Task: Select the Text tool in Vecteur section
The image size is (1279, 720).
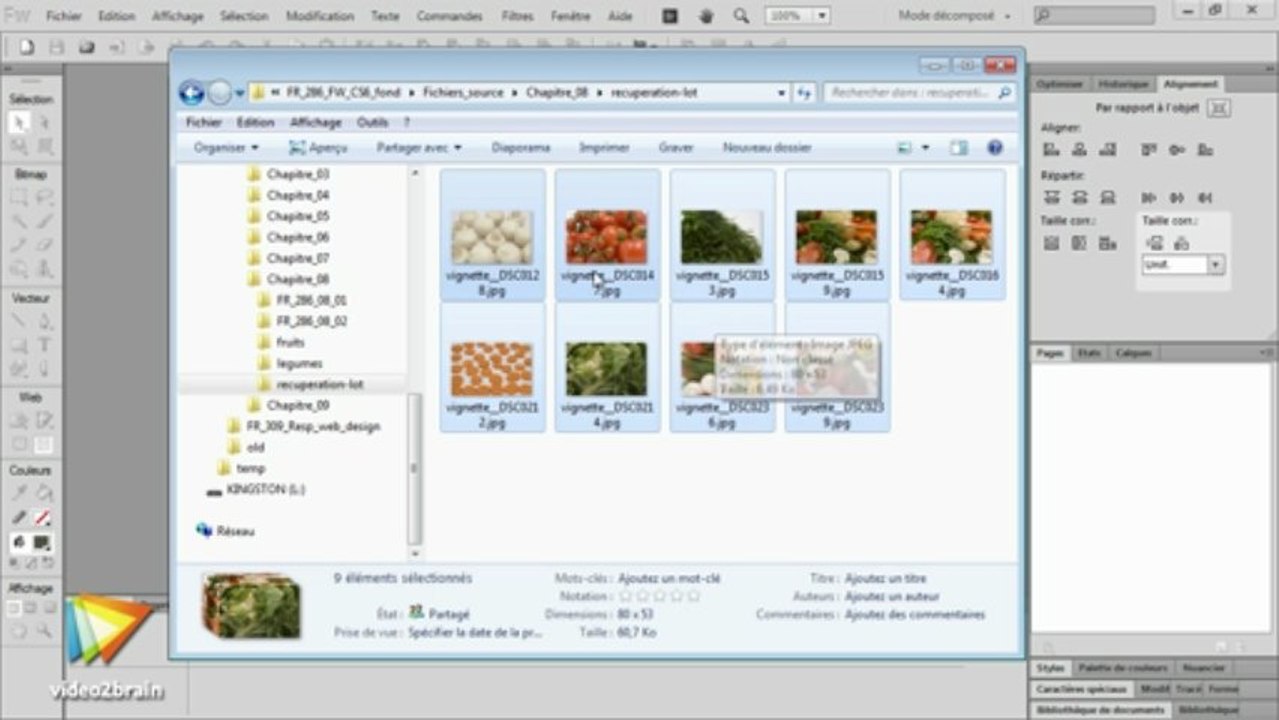Action: pyautogui.click(x=44, y=345)
